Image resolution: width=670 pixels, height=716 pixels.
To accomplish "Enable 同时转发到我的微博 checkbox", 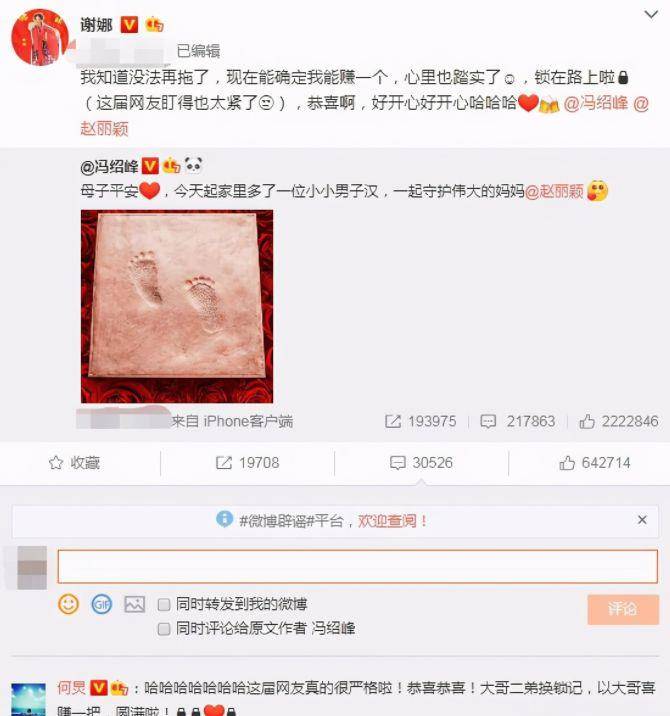I will [x=164, y=605].
